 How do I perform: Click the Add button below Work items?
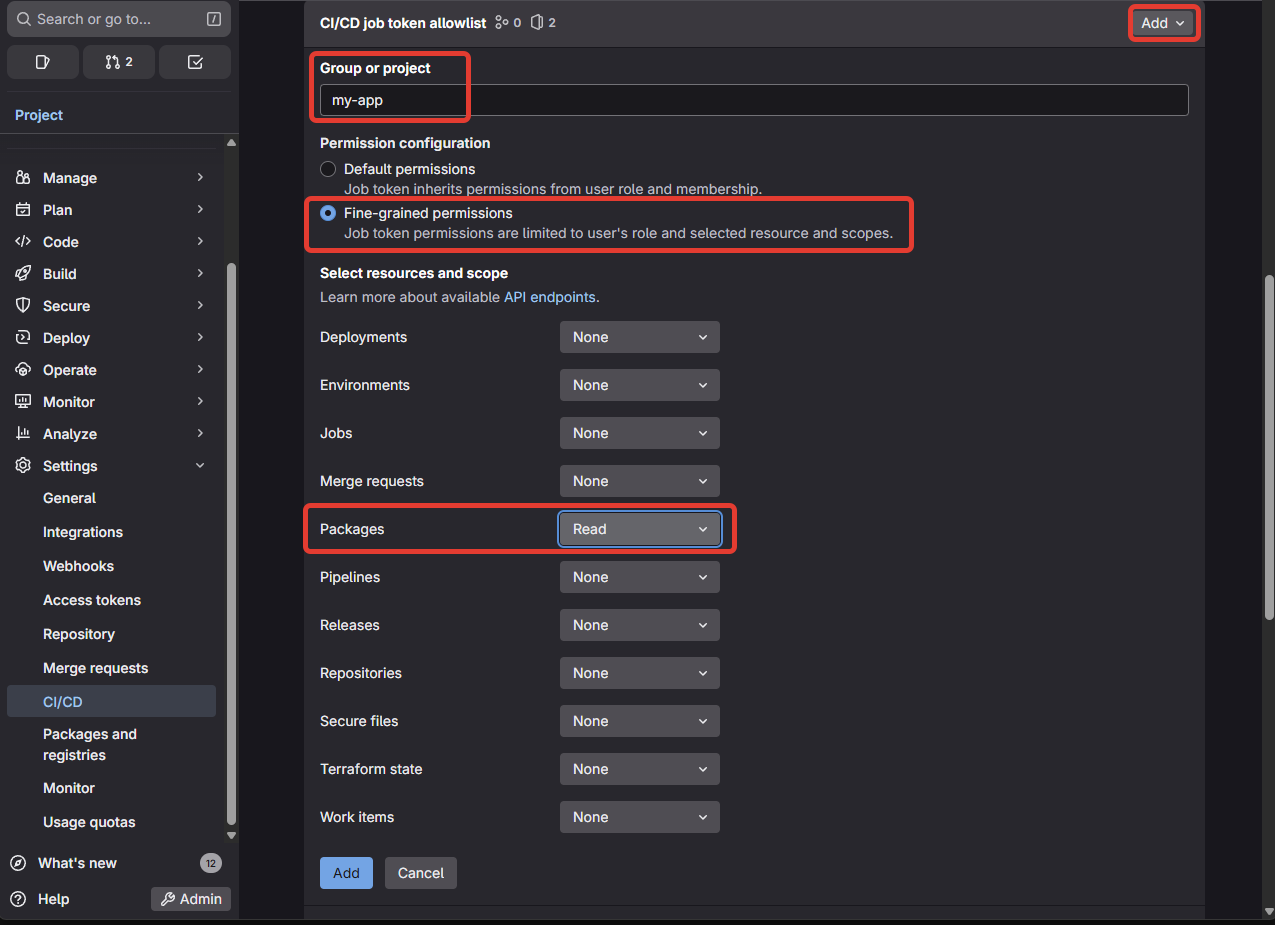(x=346, y=872)
